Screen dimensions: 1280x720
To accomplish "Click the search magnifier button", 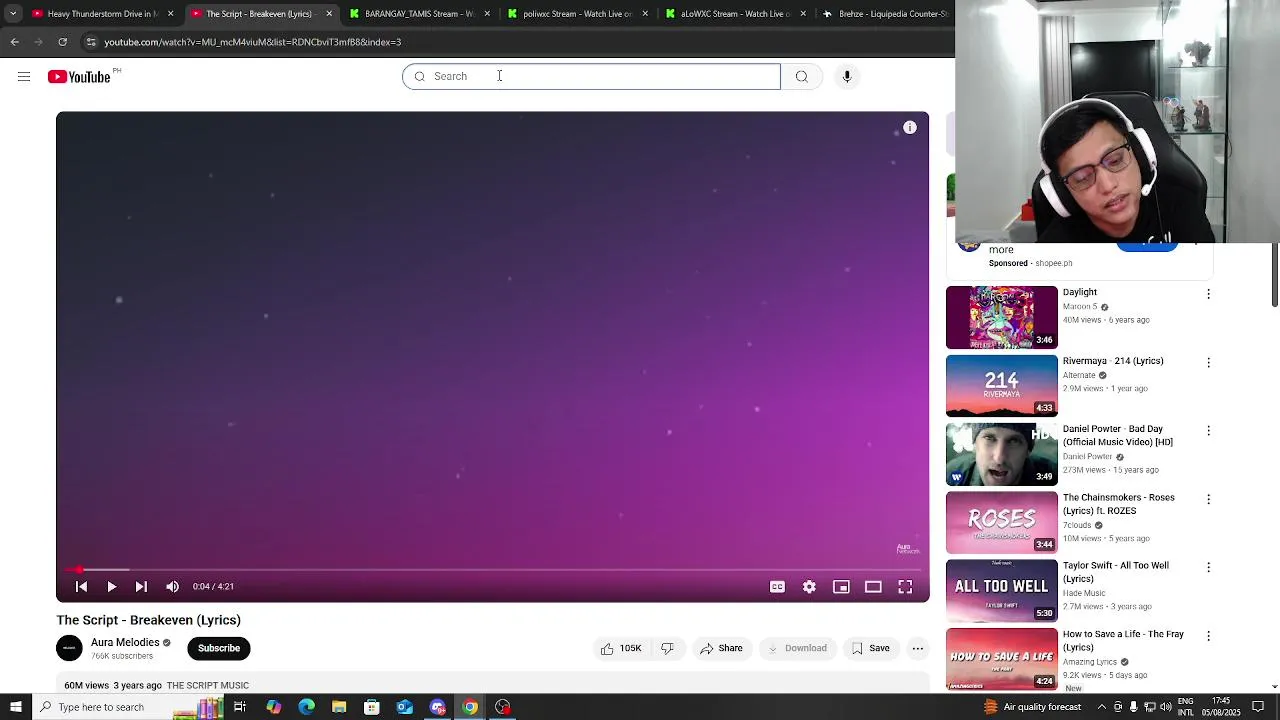I will click(x=802, y=77).
